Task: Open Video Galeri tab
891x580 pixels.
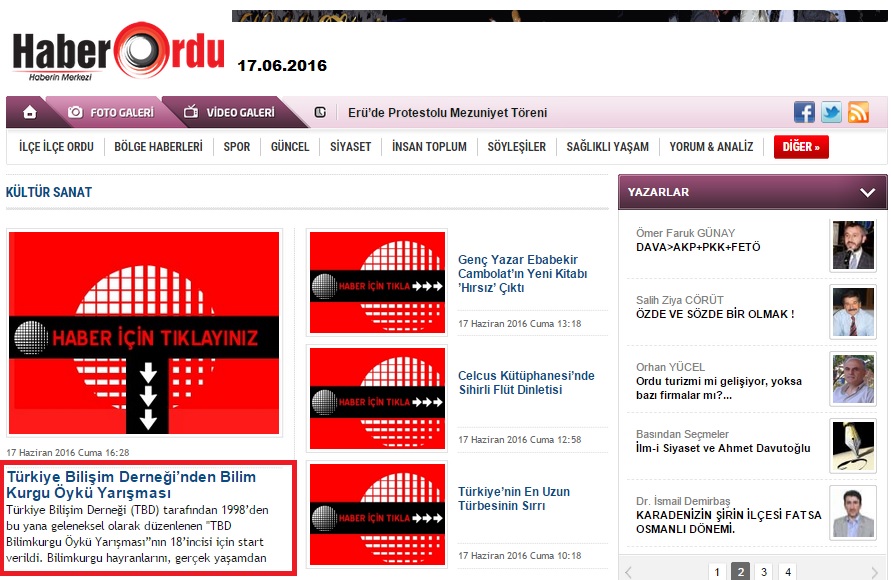Action: 229,113
